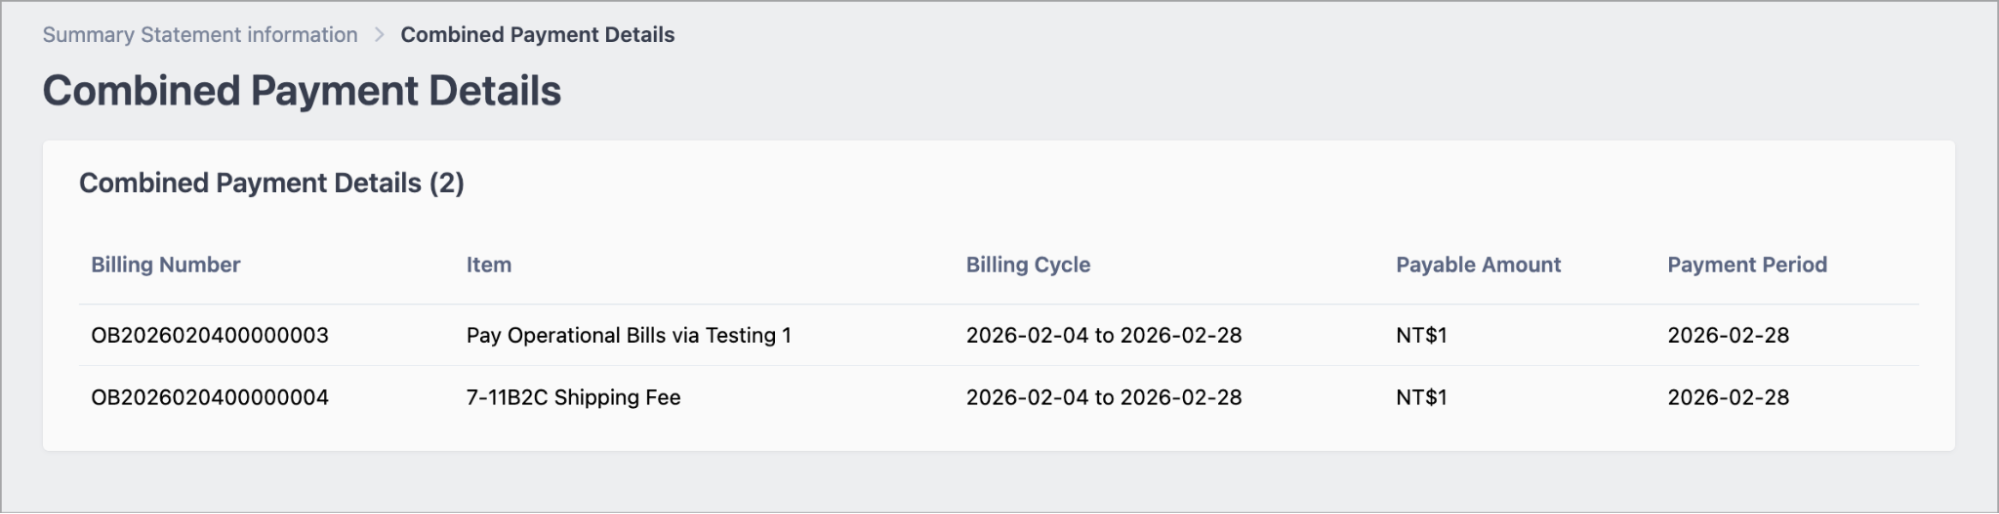Click the 7-11B2C Shipping Fee item

point(574,397)
